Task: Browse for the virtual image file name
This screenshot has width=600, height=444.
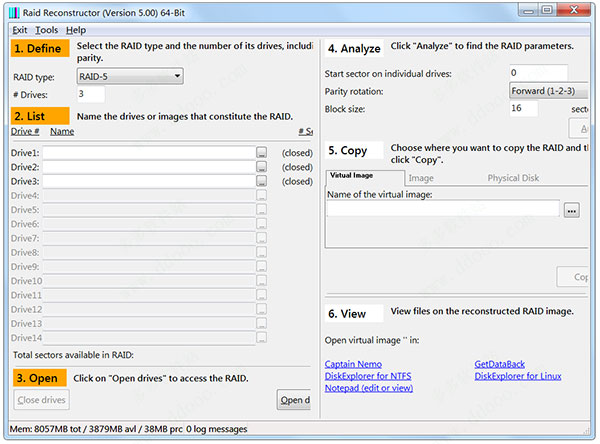Action: 572,210
